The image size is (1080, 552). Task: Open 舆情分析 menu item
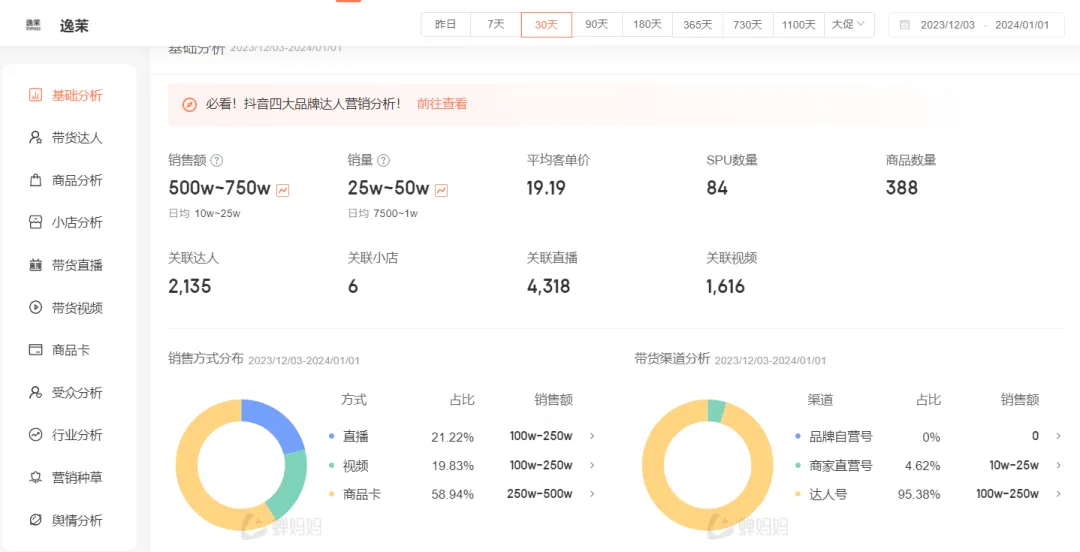[77, 520]
